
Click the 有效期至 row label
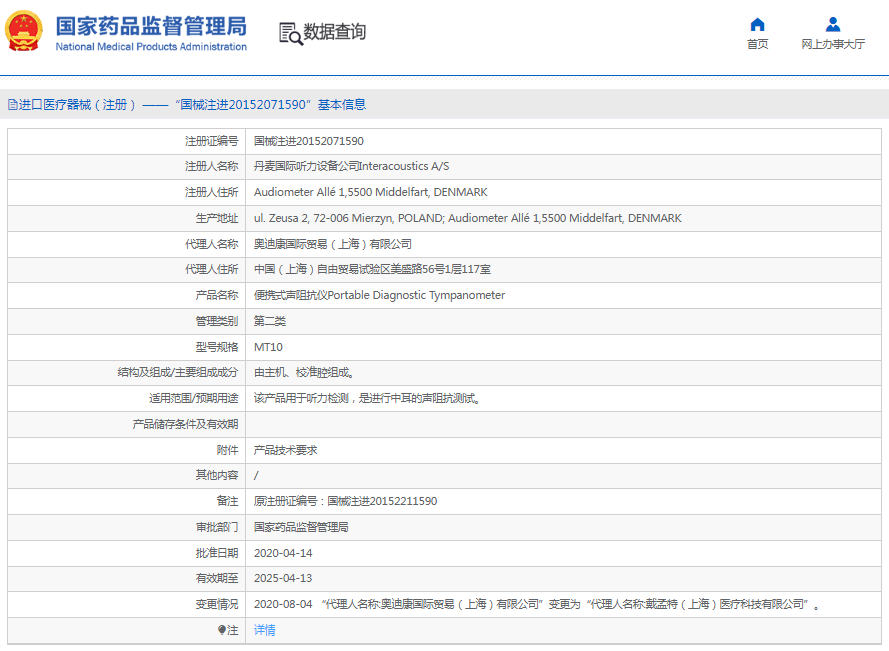(x=217, y=578)
